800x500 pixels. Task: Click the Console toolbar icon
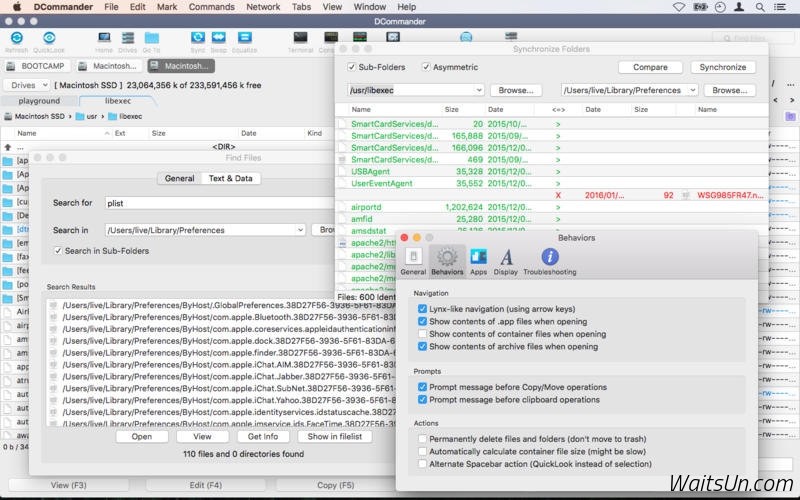point(331,38)
